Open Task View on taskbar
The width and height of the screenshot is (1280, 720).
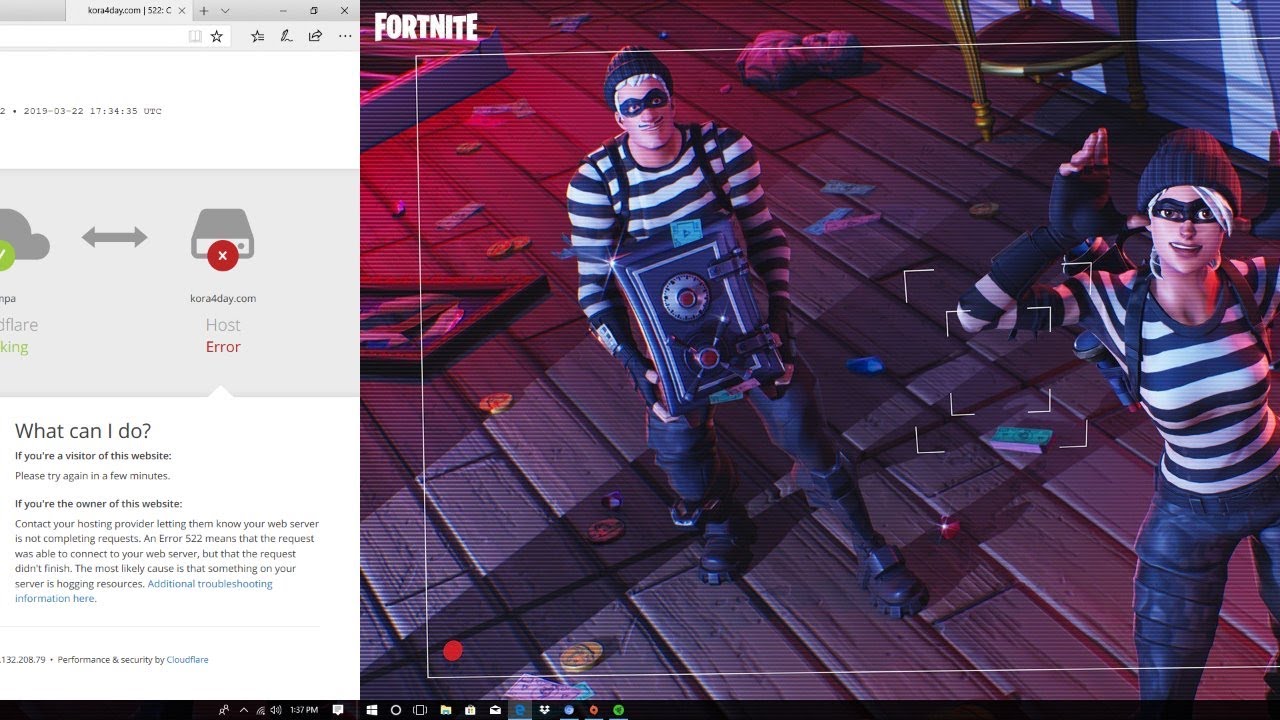click(x=420, y=710)
